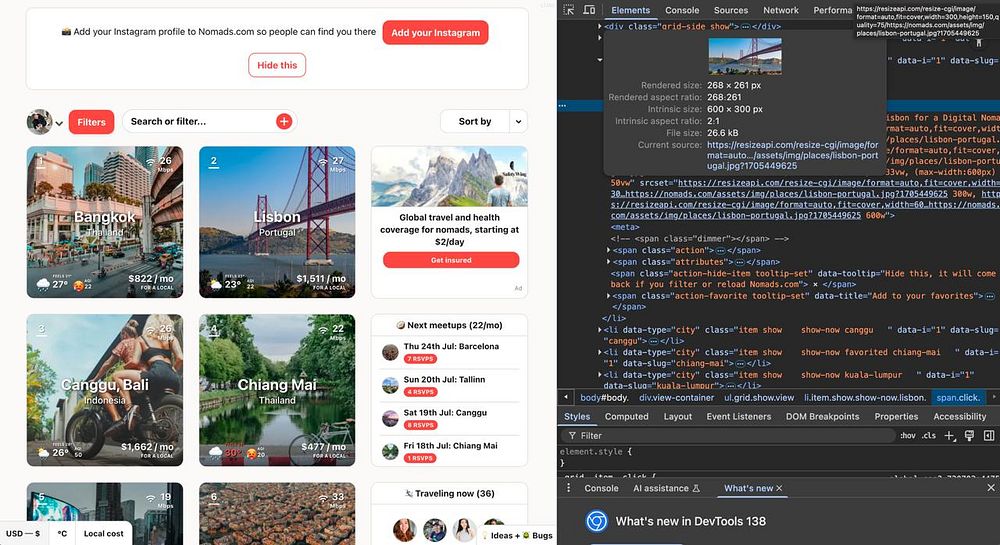The image size is (1000, 545).
Task: Click the Chrome logo in What's new
Action: (596, 521)
